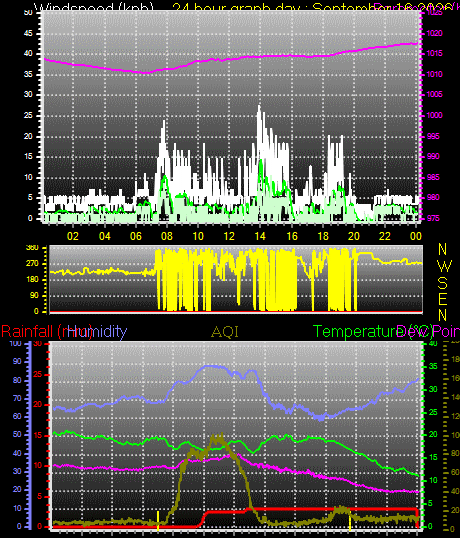
Task: Click the blue '60' humidity axis value
Action: [17, 417]
